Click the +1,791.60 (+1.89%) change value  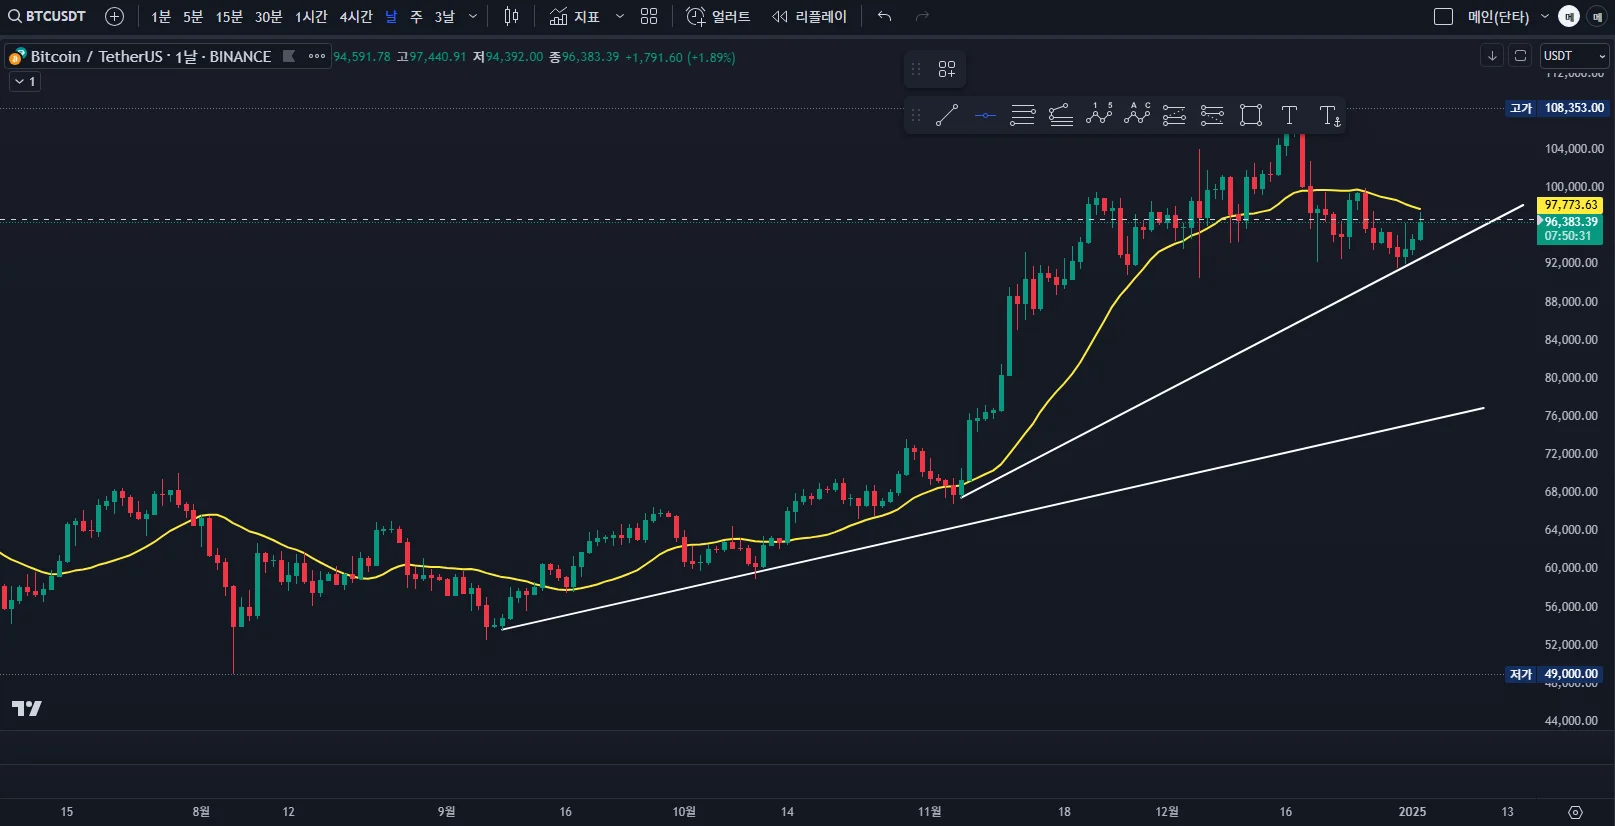[x=680, y=57]
